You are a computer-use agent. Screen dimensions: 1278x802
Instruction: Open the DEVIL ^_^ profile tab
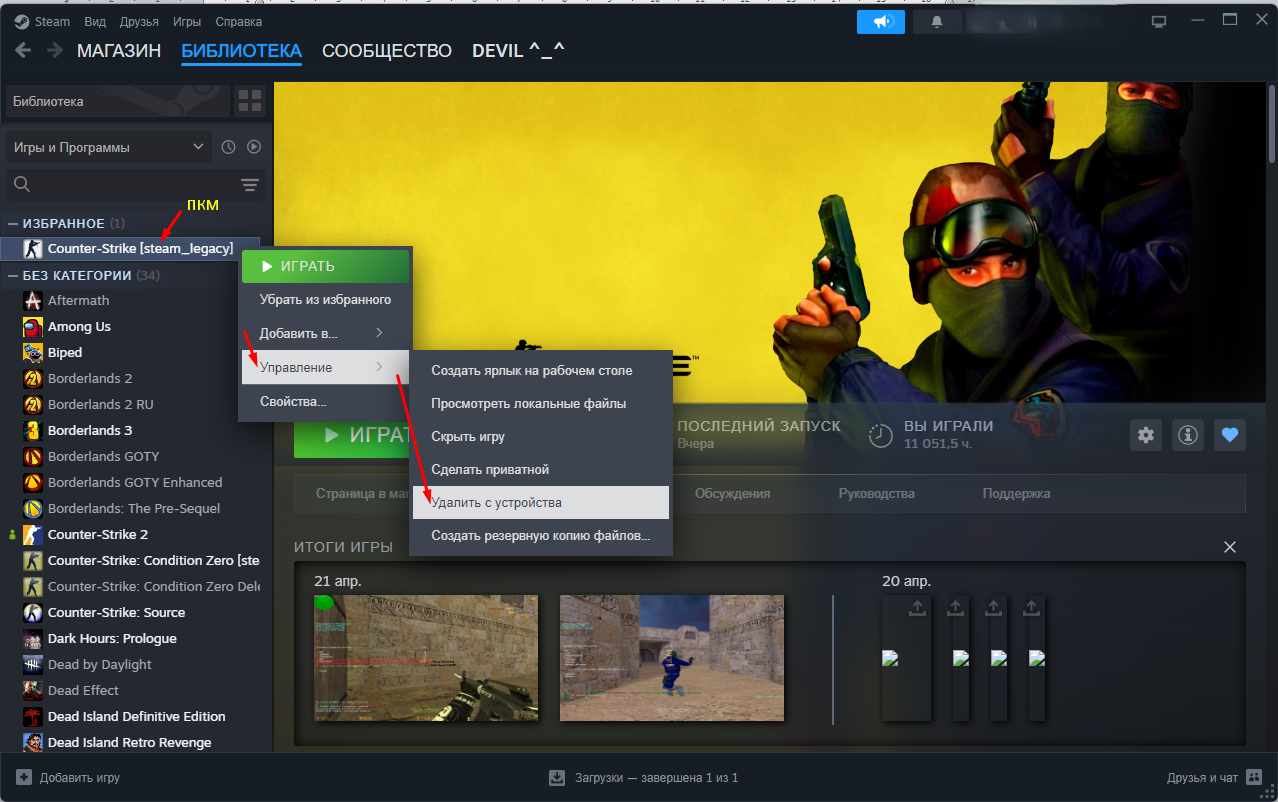(x=518, y=50)
